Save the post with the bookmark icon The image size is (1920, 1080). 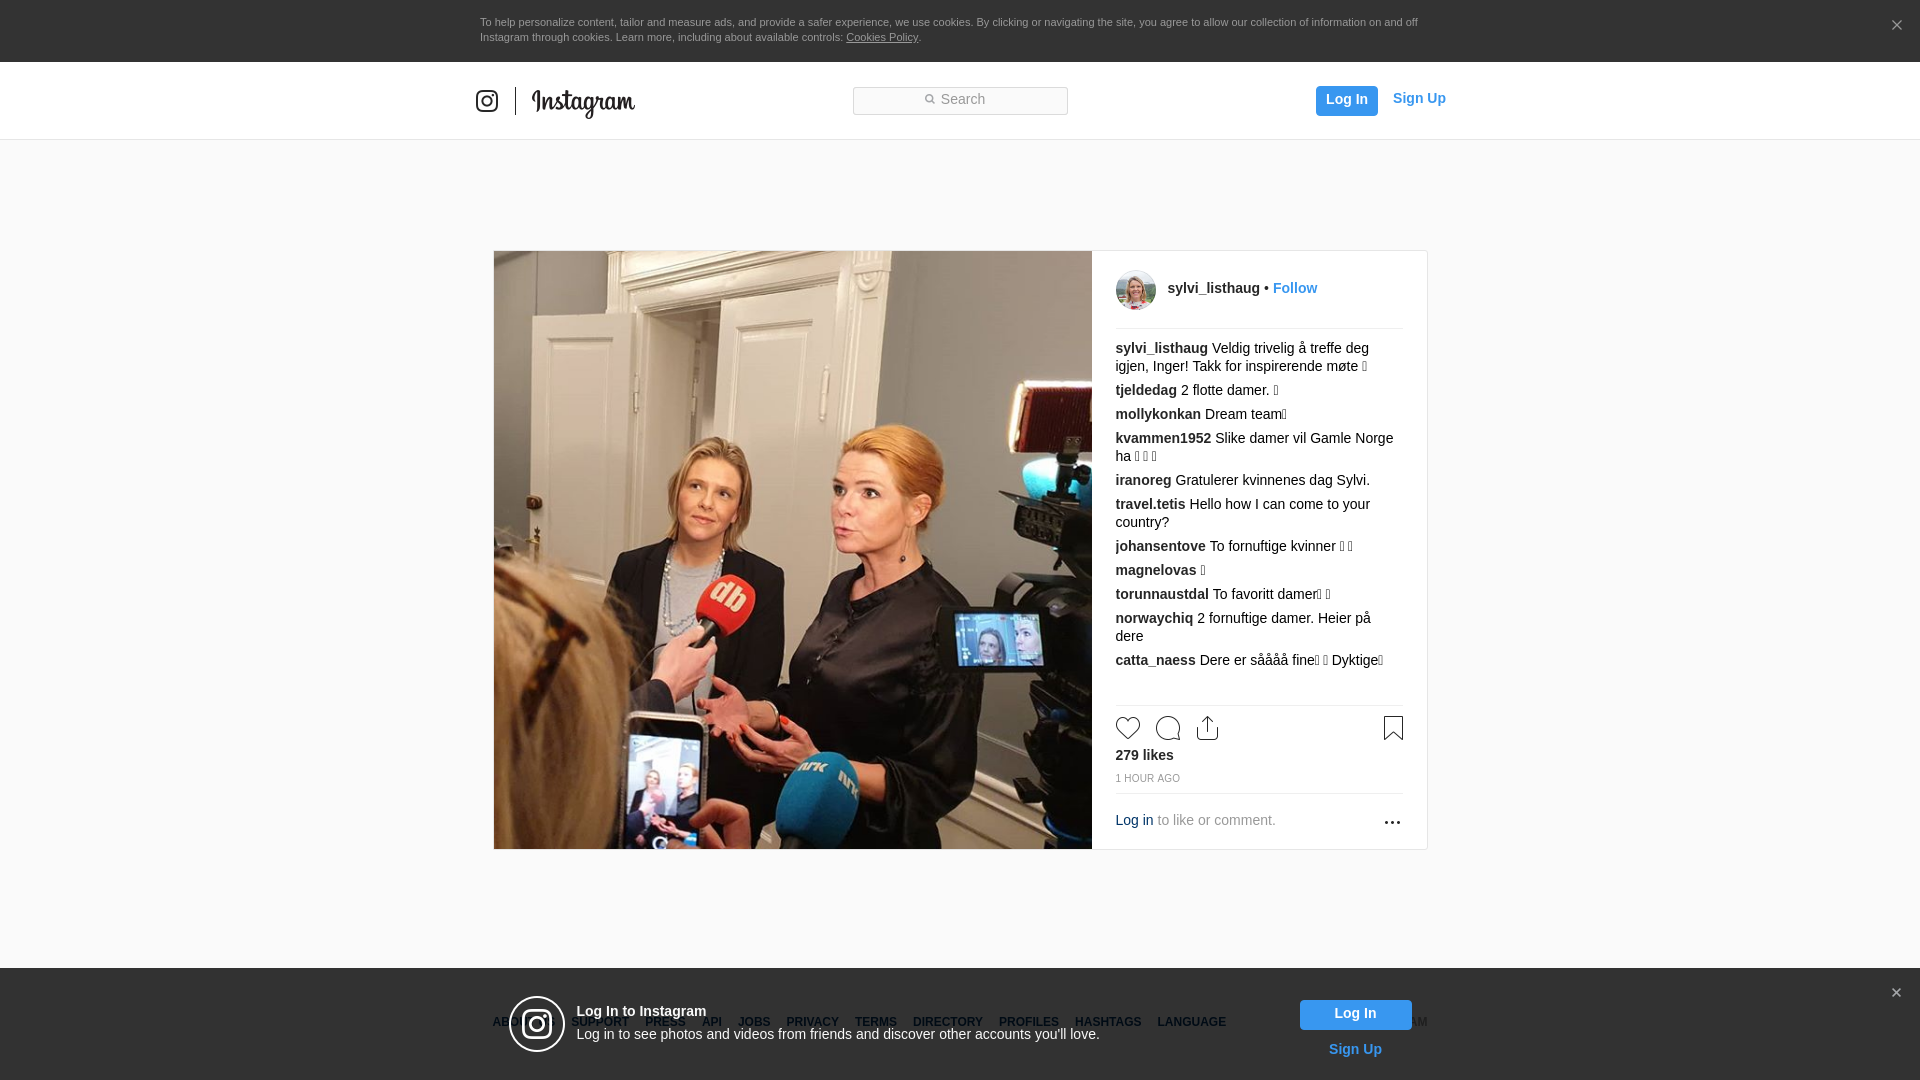pos(1393,728)
